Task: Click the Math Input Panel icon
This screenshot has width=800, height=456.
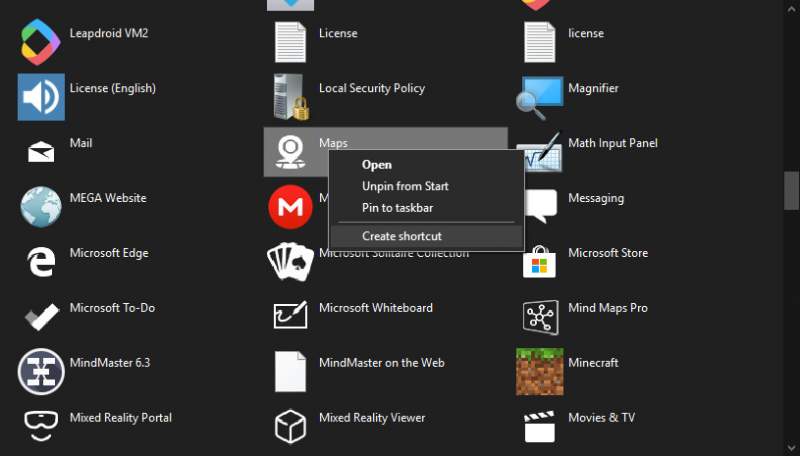Action: coord(542,152)
